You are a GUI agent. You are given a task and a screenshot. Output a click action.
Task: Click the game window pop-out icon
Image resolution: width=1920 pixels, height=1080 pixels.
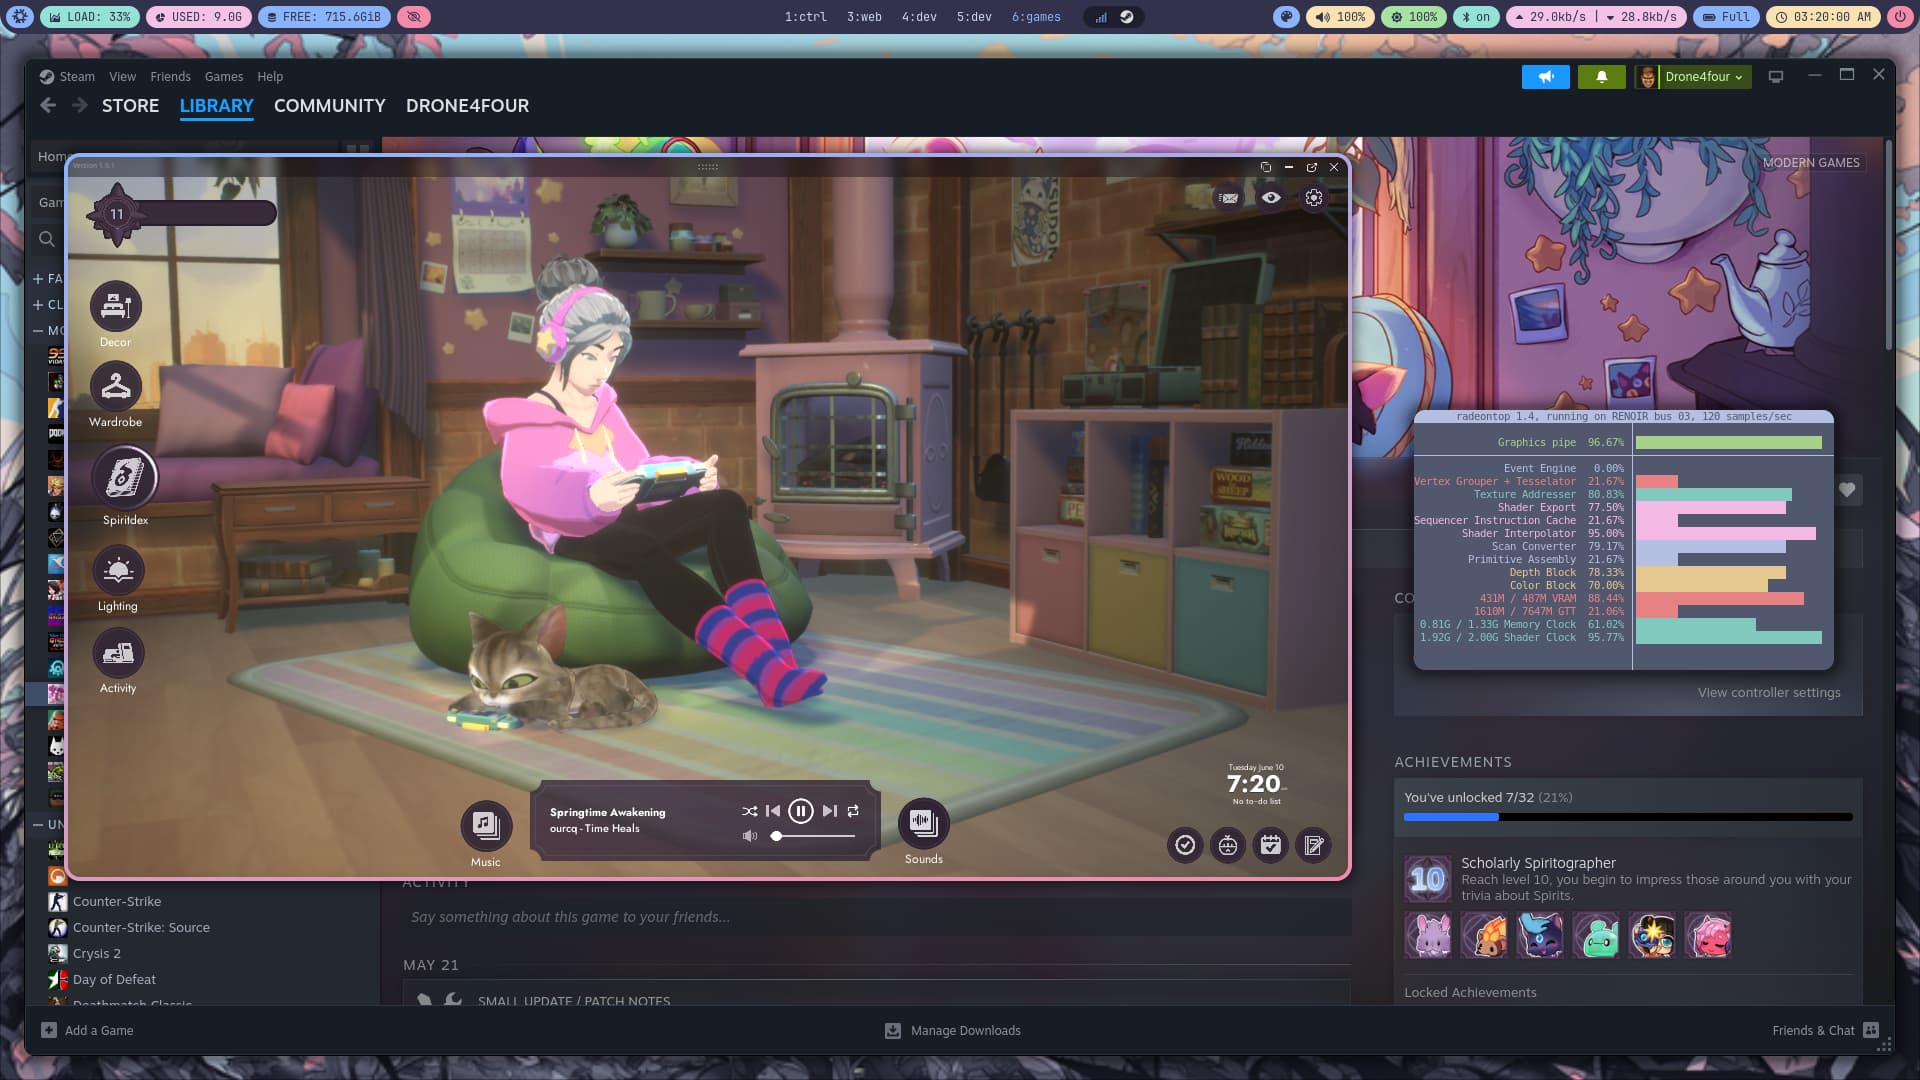1311,167
